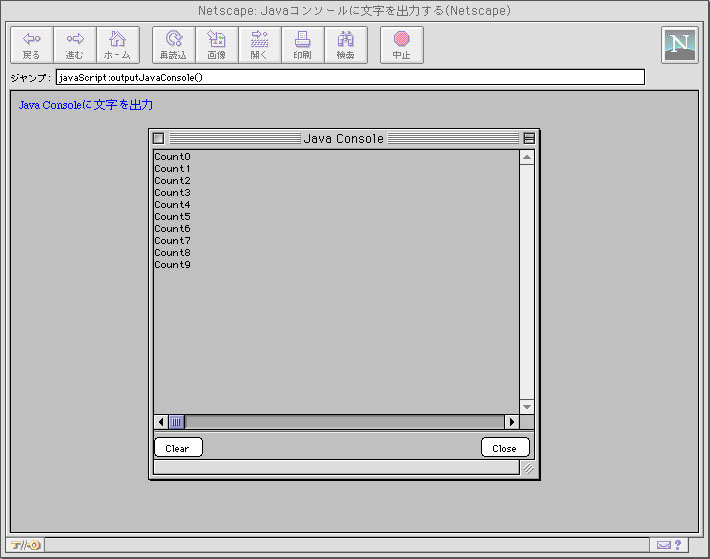Click the 'Count3' line in console
Screen dimensions: 710x559
click(173, 192)
